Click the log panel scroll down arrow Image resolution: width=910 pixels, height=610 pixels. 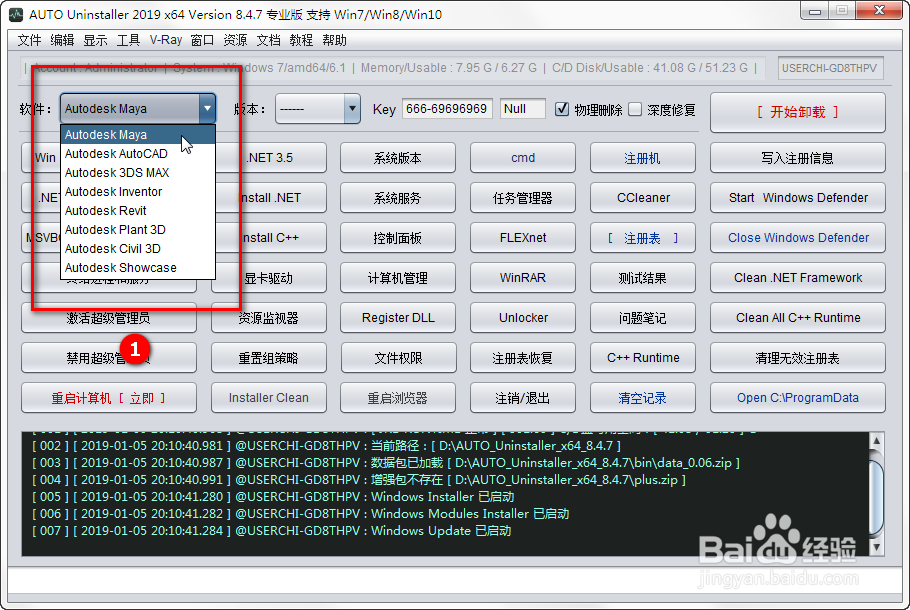[876, 546]
